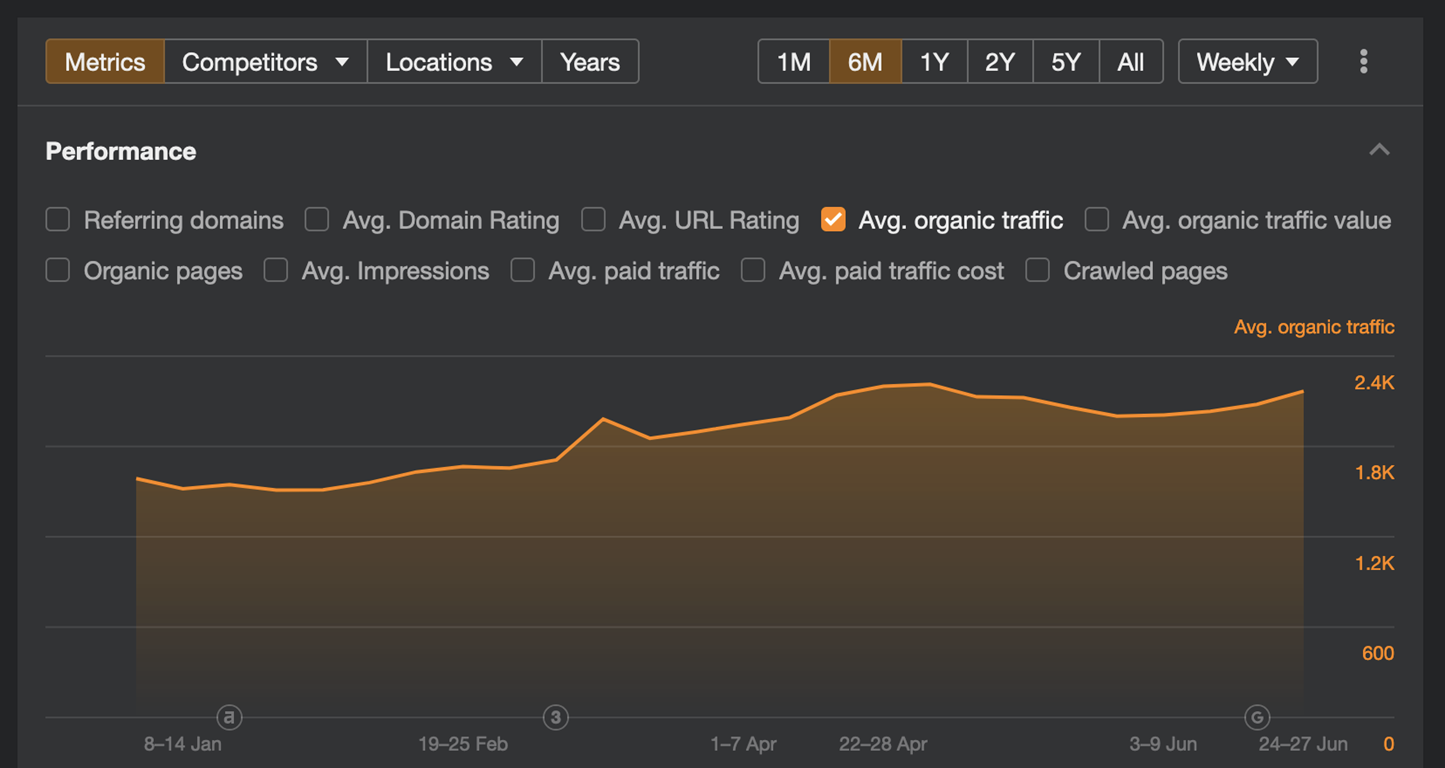Click the Google update 'G' marker
Viewport: 1445px width, 768px height.
pos(1257,717)
